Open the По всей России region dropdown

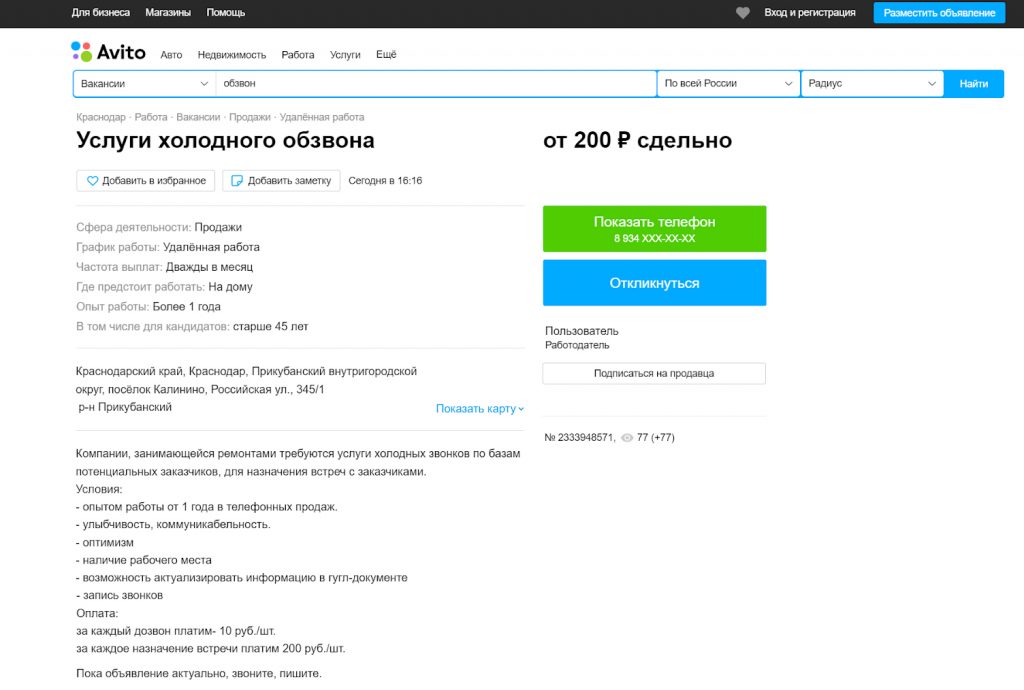pos(727,84)
